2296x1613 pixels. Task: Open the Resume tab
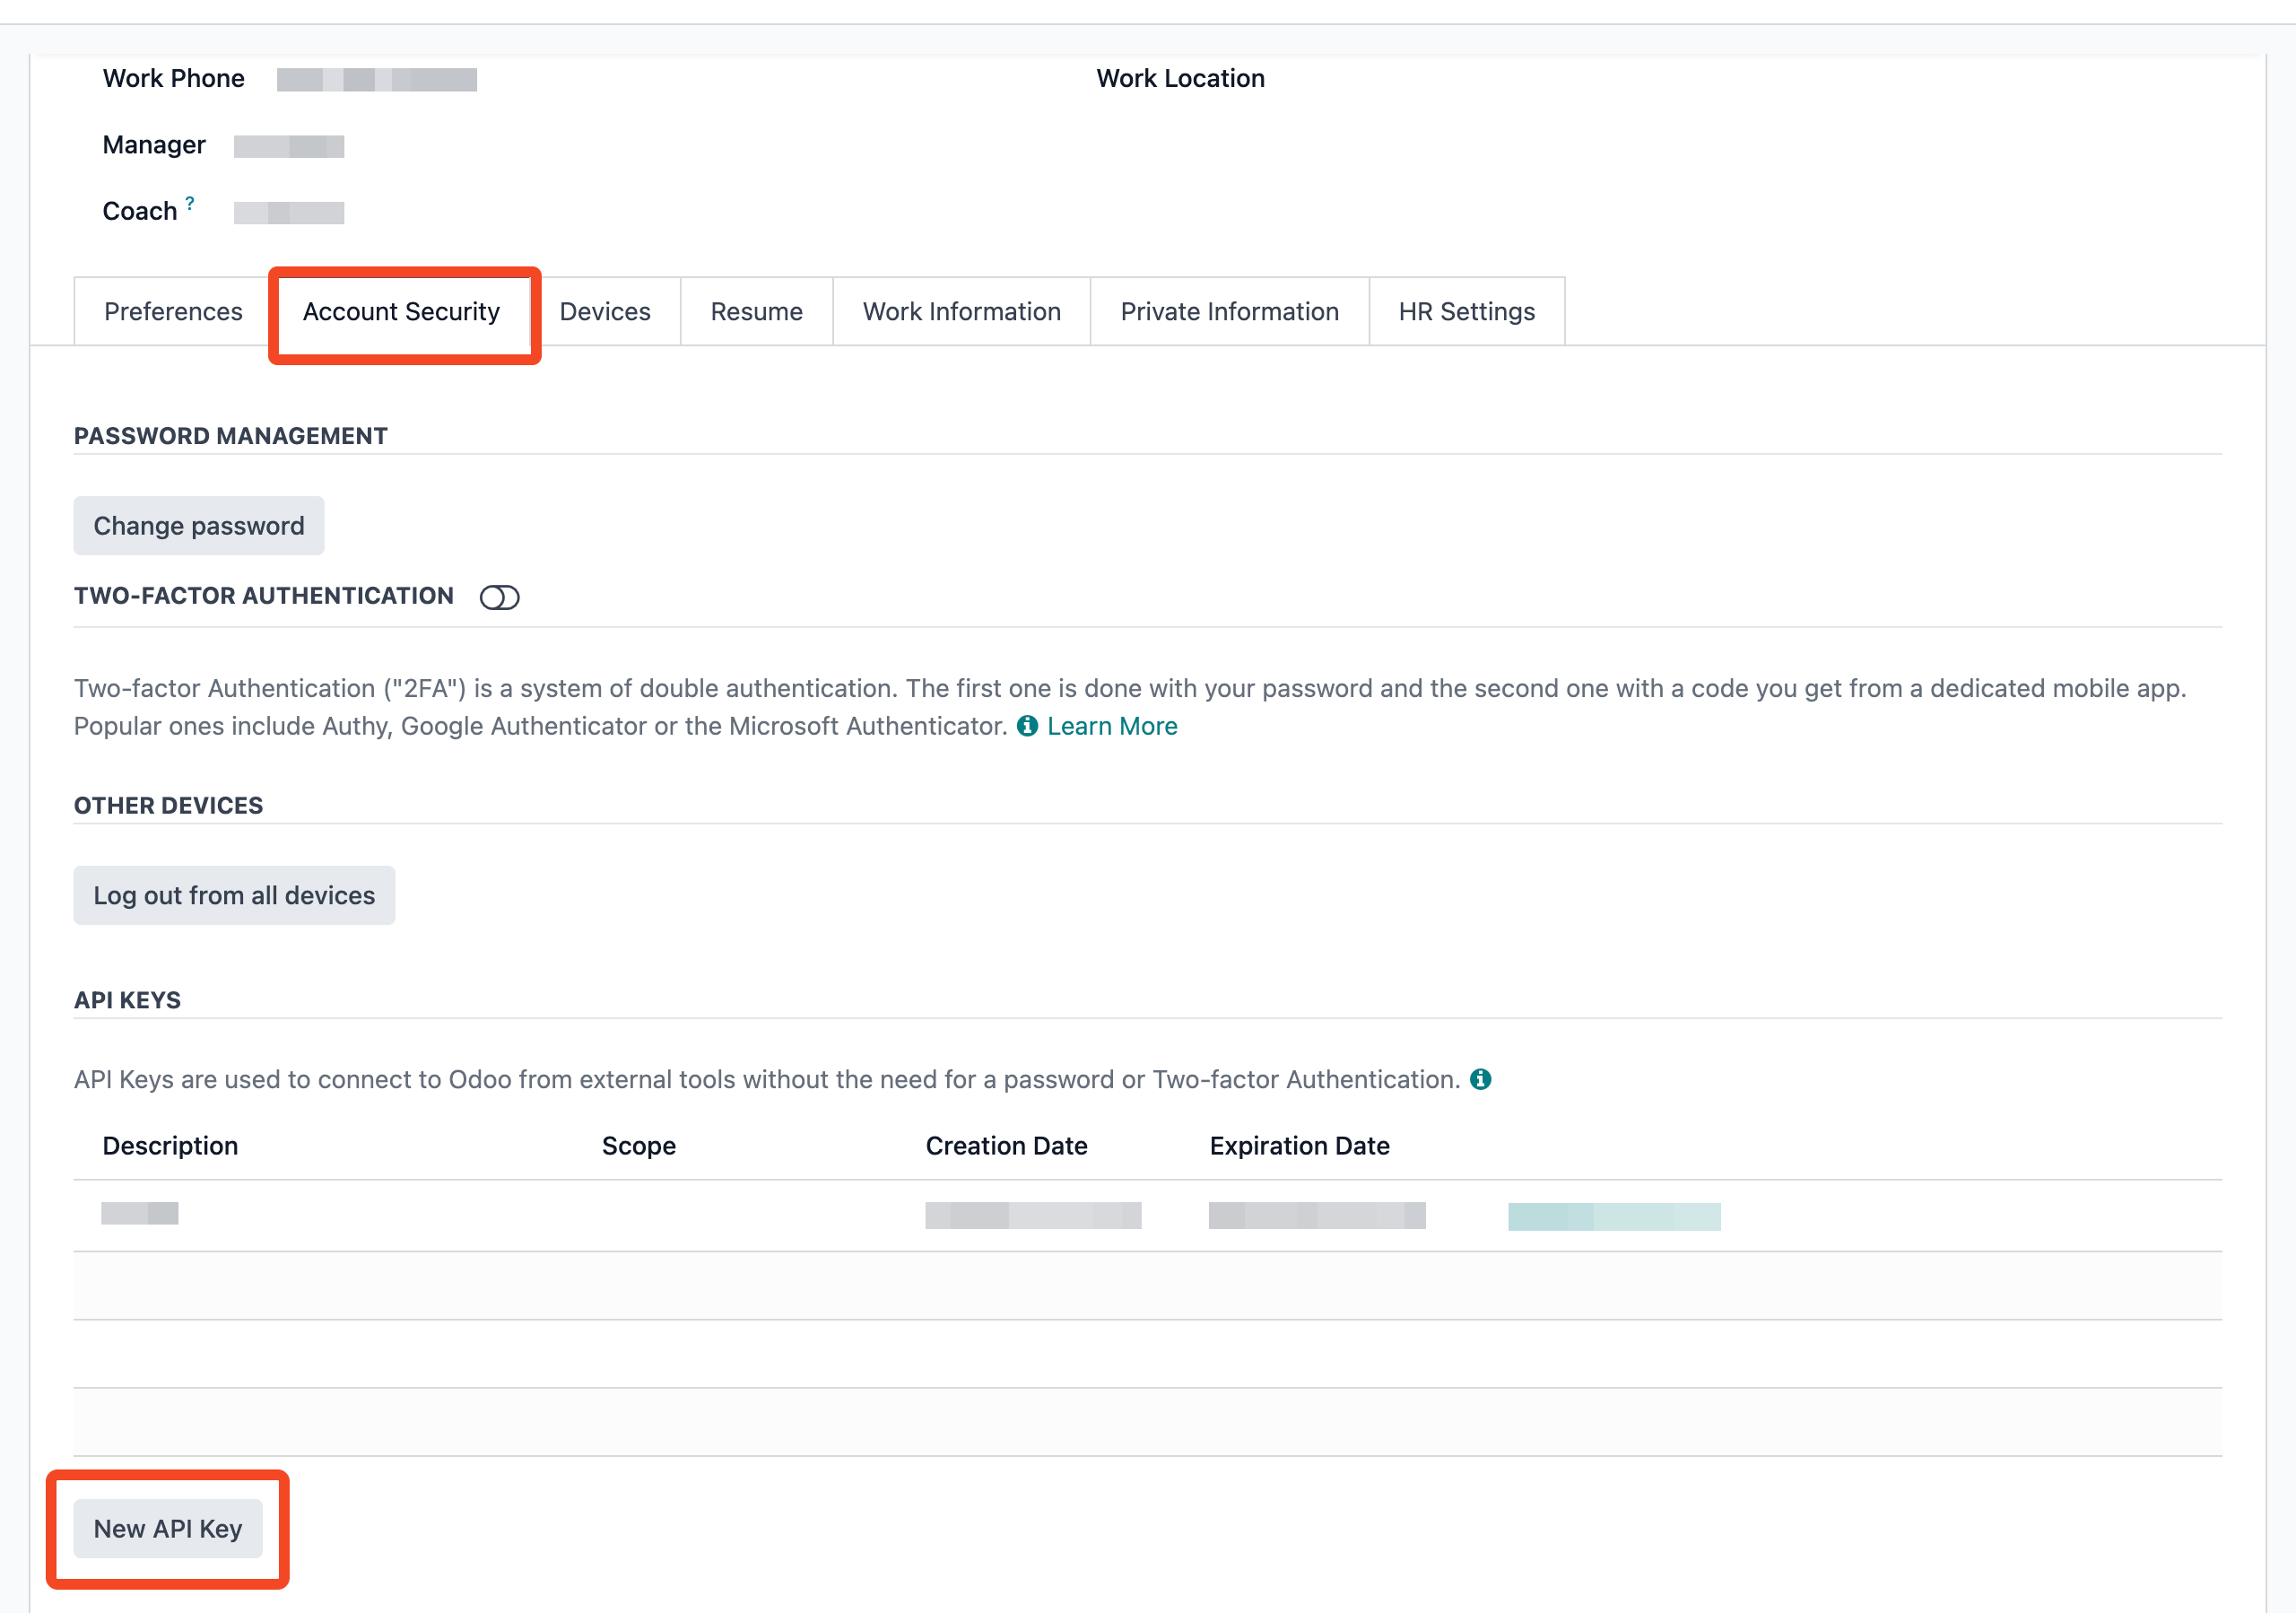[757, 311]
